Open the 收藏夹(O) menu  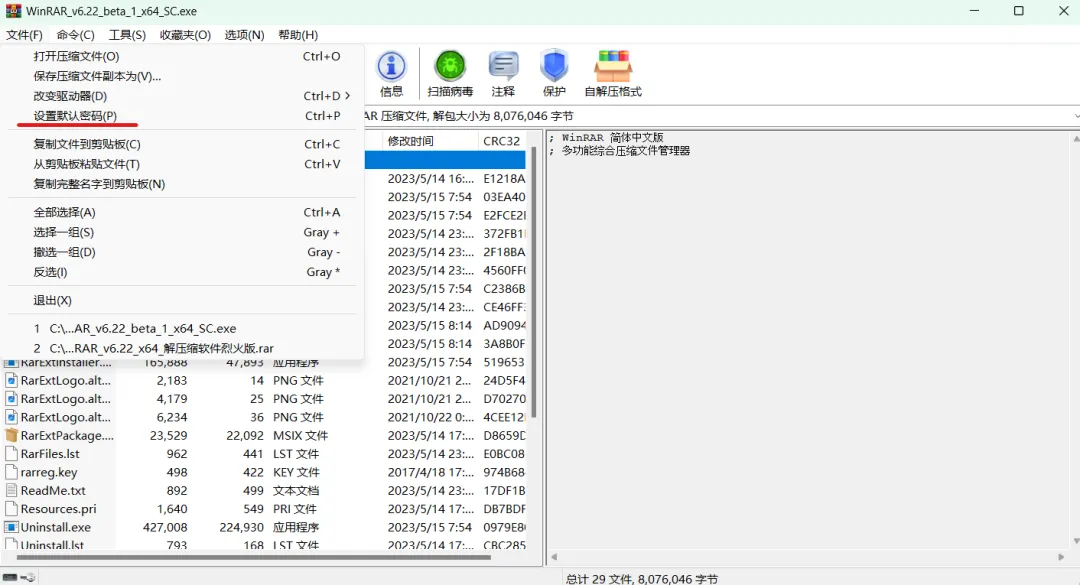tap(185, 34)
